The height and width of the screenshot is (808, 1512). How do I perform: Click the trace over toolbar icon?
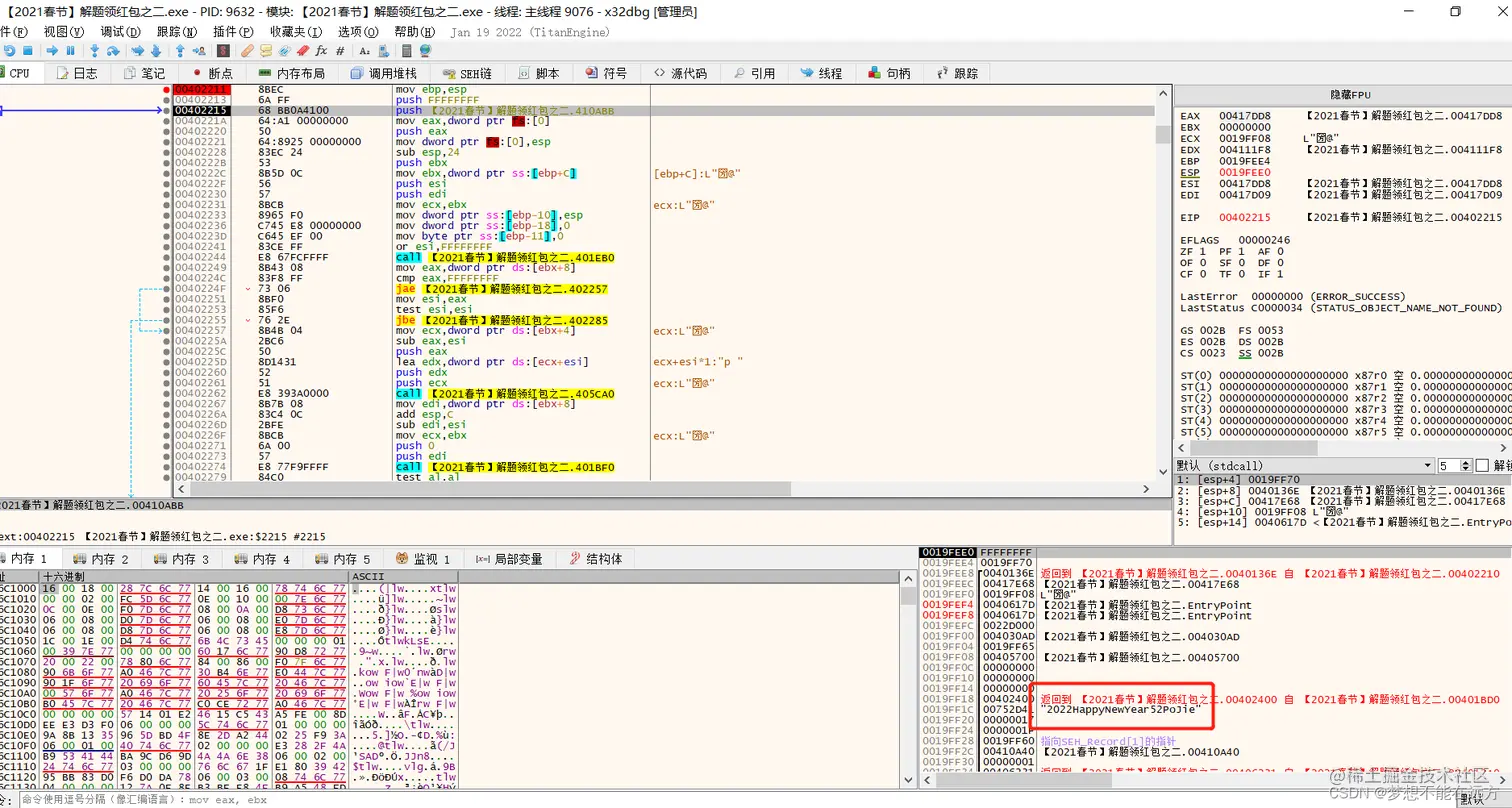156,50
